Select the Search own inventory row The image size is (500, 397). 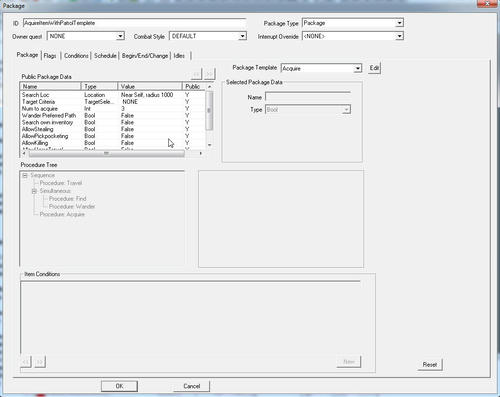pyautogui.click(x=113, y=122)
